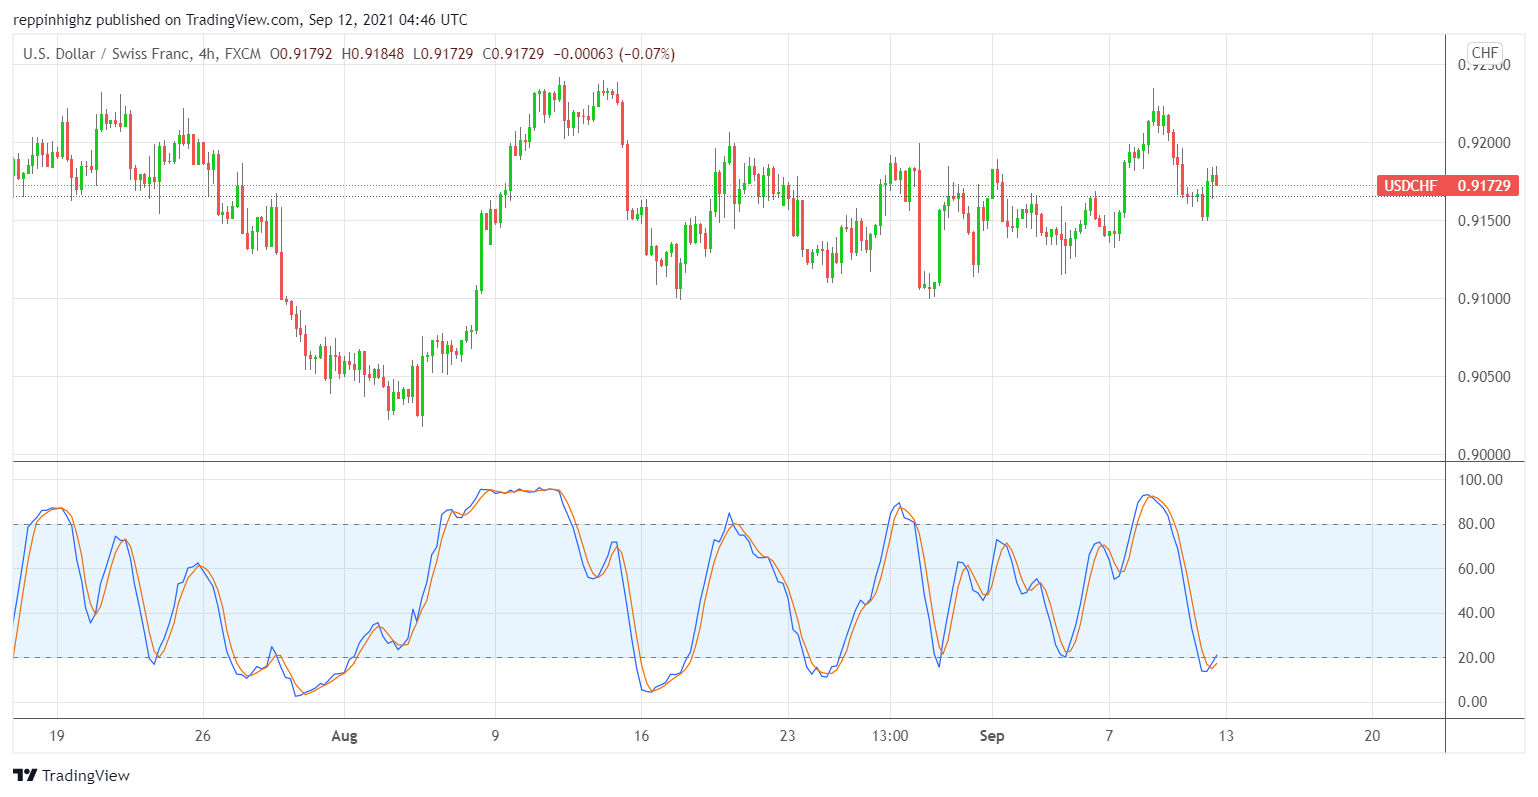Screen dimensions: 1538x797
Task: Click the low value L0.91729
Action: 444,53
